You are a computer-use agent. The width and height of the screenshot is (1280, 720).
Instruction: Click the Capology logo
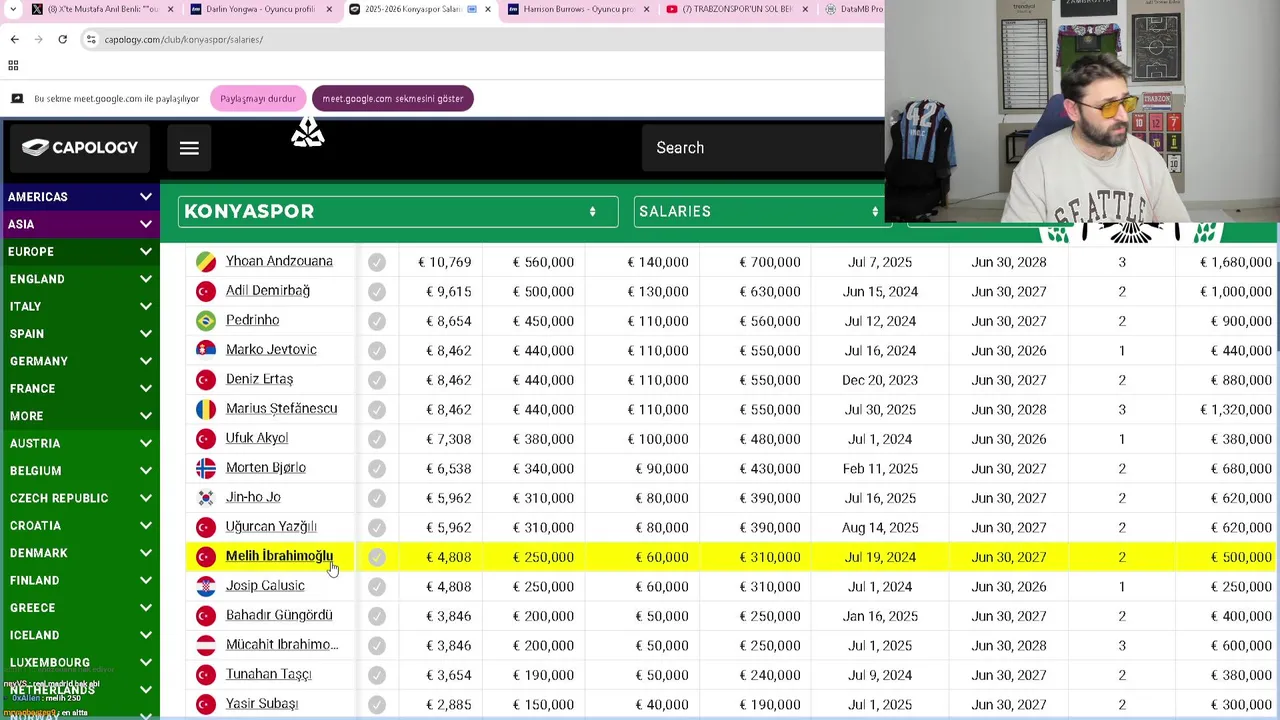[80, 148]
